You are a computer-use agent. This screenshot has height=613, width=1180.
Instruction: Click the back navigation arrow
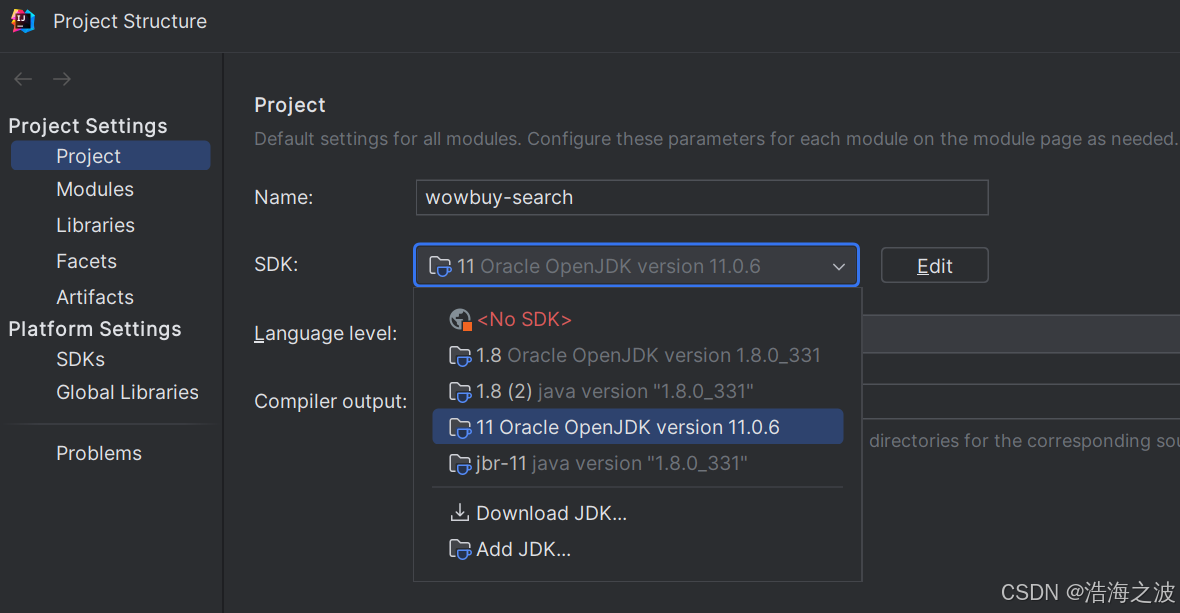[22, 78]
